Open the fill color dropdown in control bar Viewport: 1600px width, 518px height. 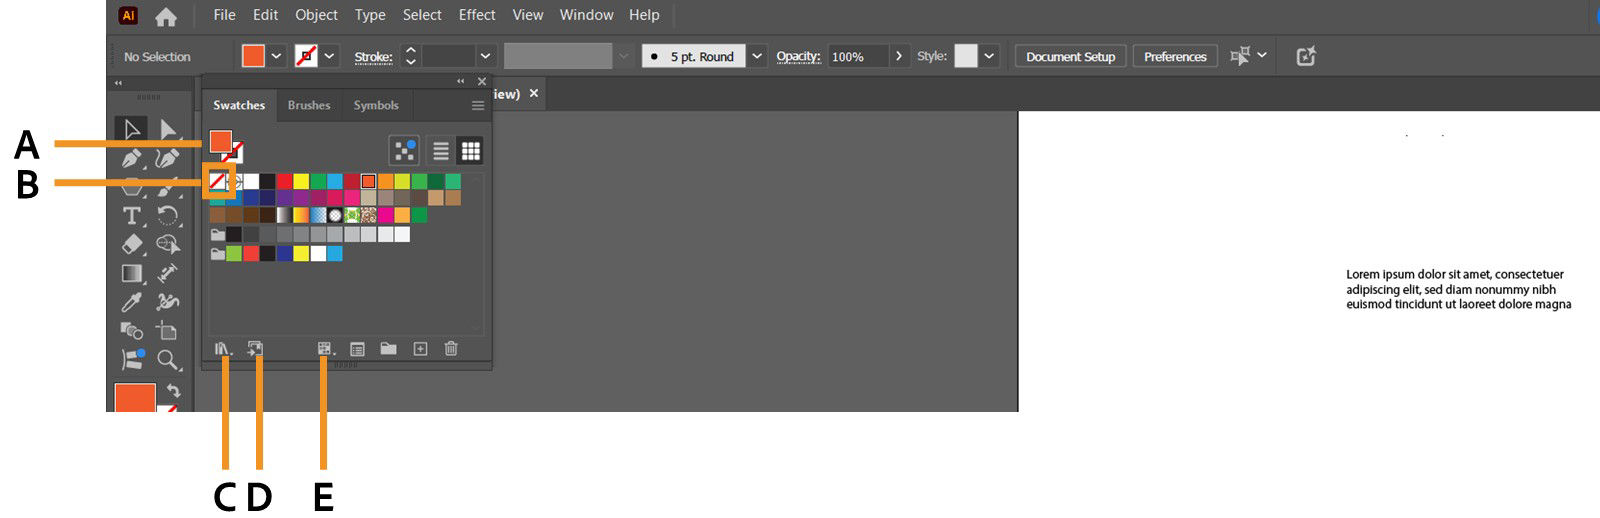point(277,56)
